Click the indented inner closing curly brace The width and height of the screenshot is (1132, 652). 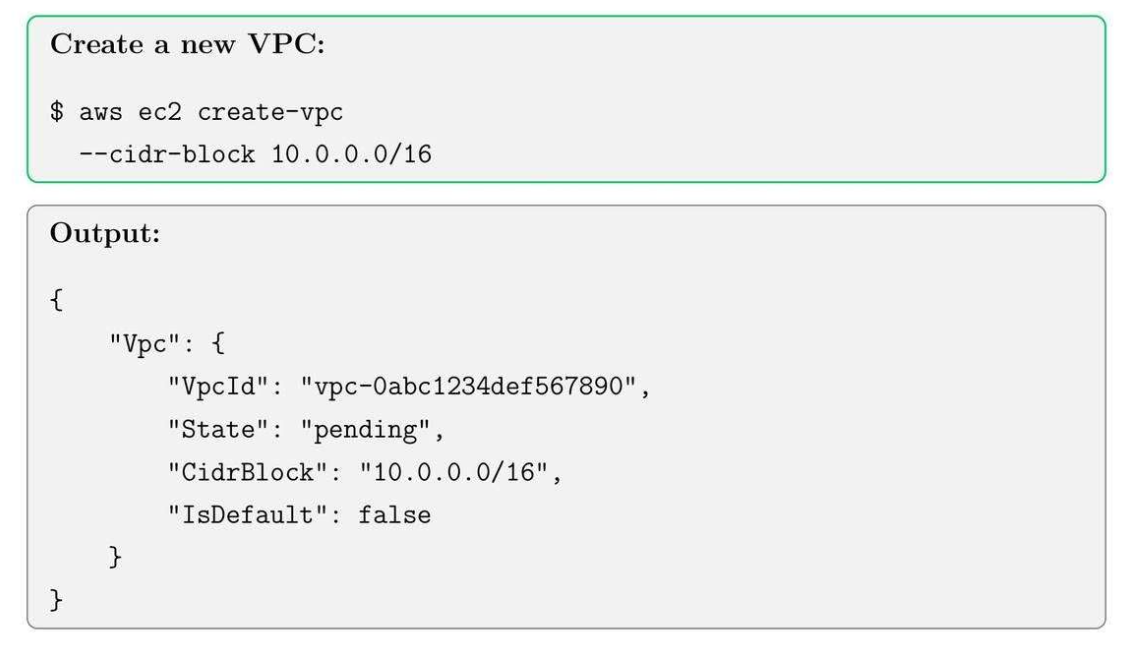[x=115, y=559]
